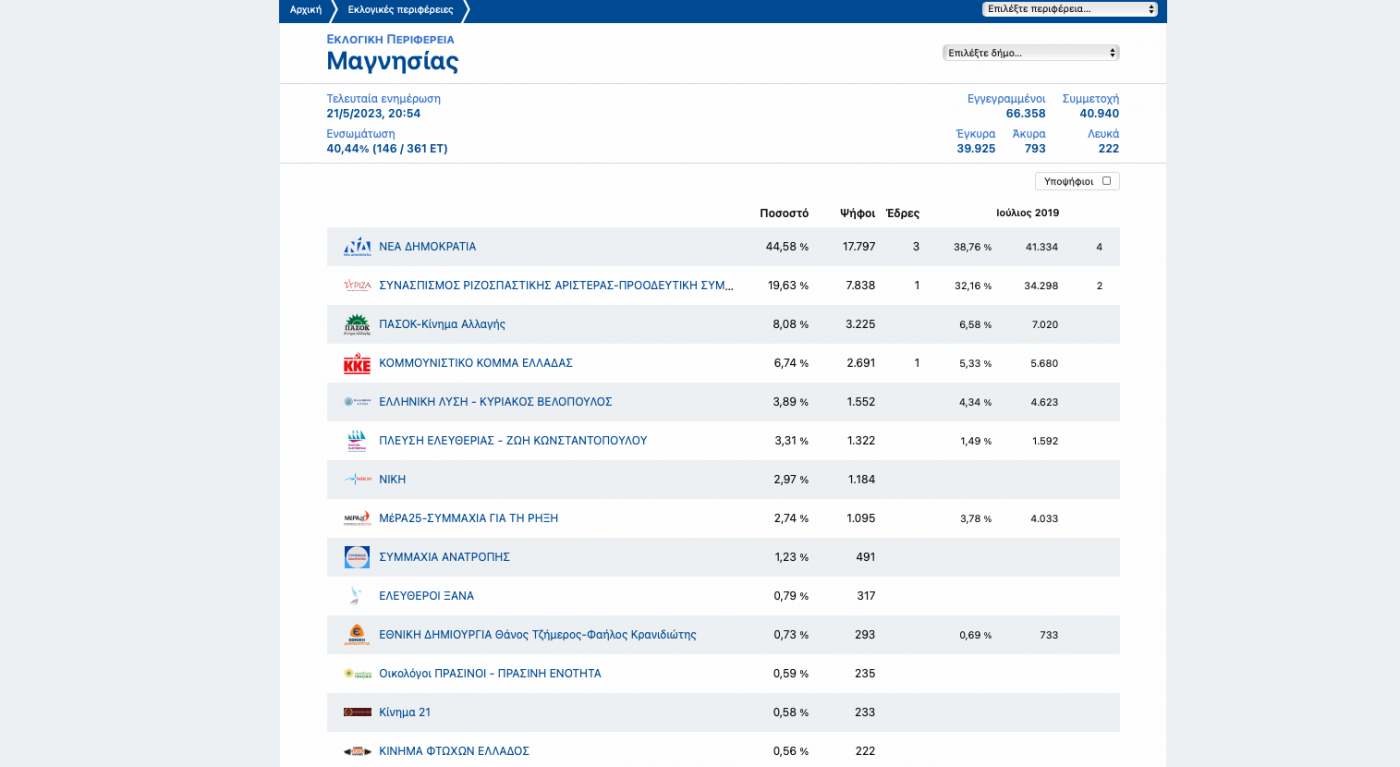Click the Λευκά blank ballots label
Image resolution: width=1400 pixels, height=767 pixels.
coord(1103,134)
